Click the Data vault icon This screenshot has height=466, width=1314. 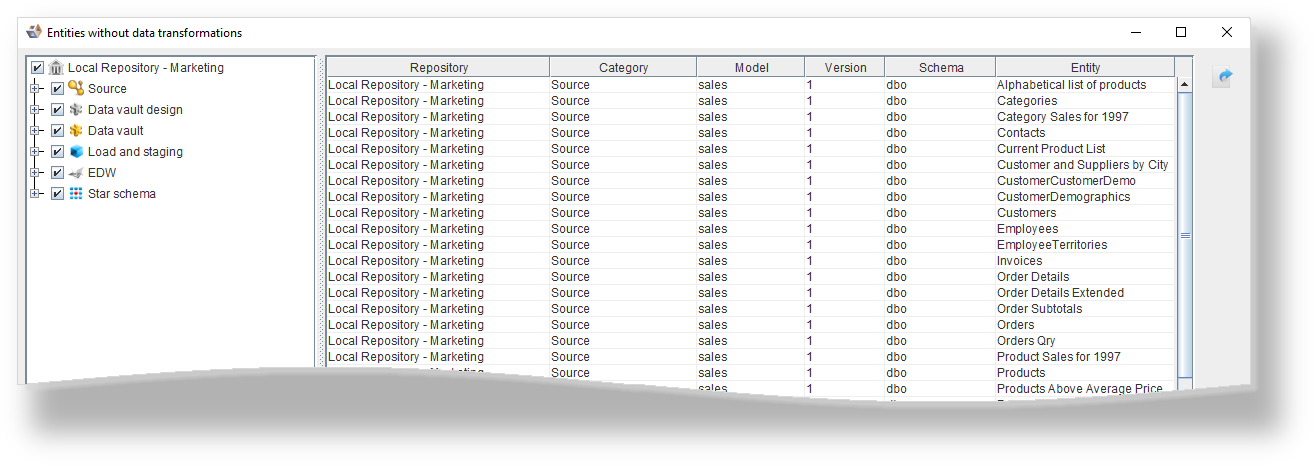pos(76,131)
